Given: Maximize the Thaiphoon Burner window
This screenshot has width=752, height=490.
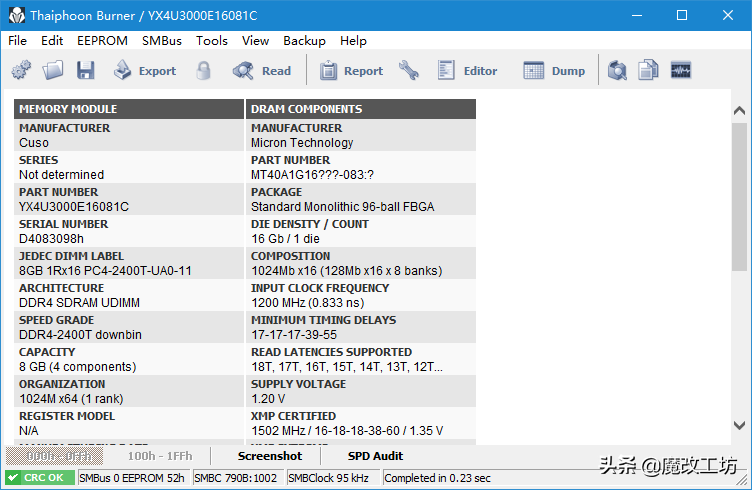Looking at the screenshot, I should pos(682,15).
